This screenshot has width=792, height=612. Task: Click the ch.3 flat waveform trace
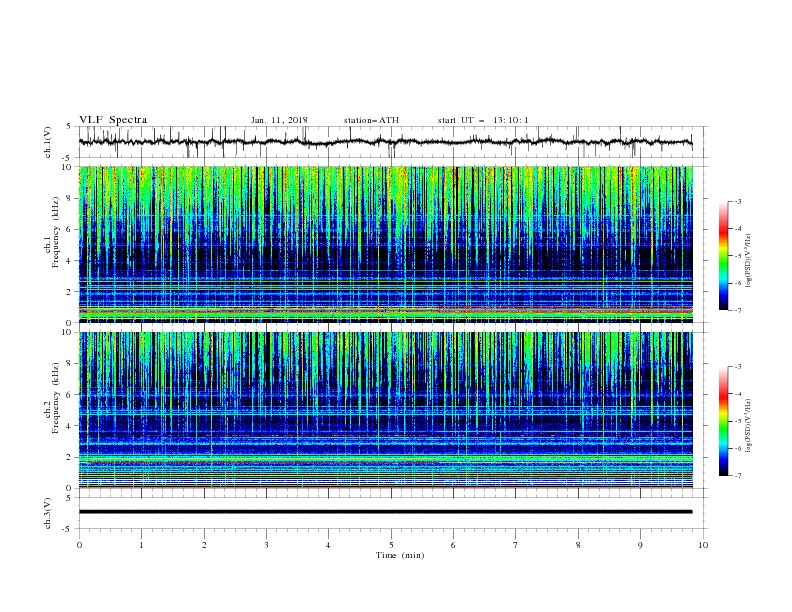click(x=385, y=512)
